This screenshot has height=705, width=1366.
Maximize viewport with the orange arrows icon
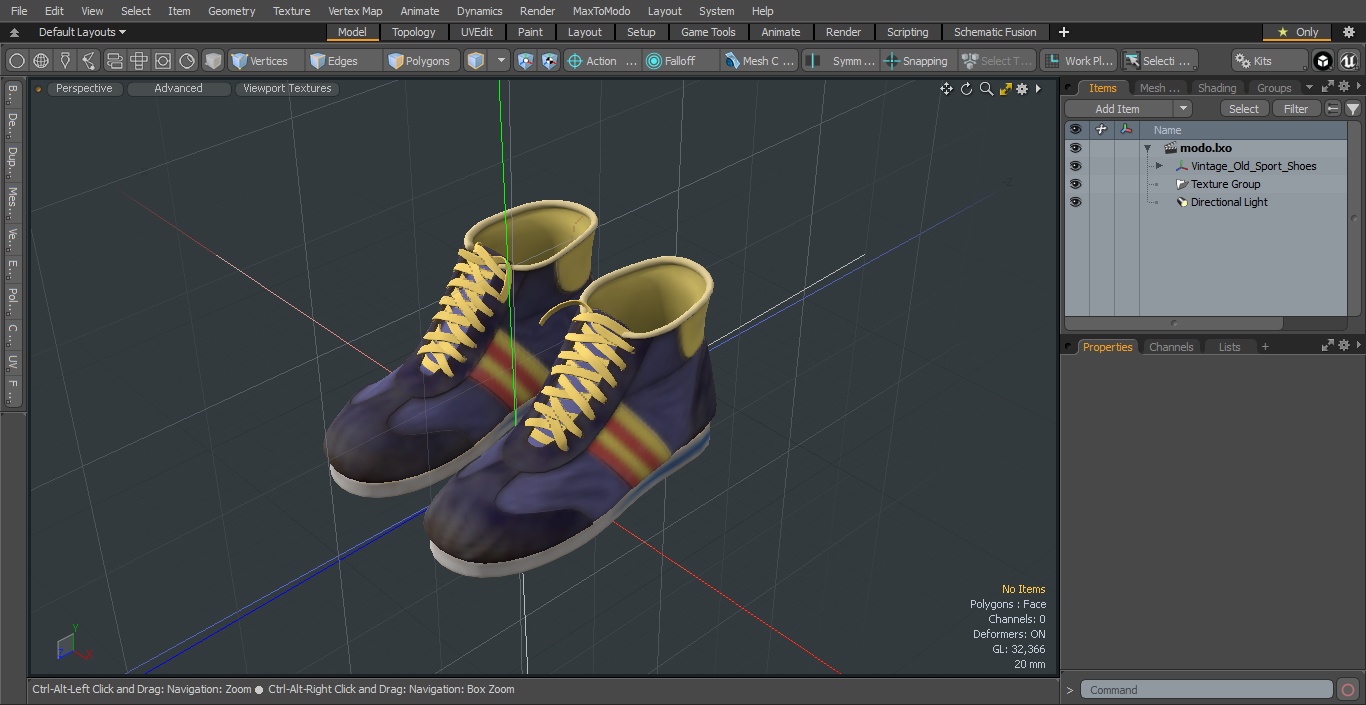pos(1006,89)
